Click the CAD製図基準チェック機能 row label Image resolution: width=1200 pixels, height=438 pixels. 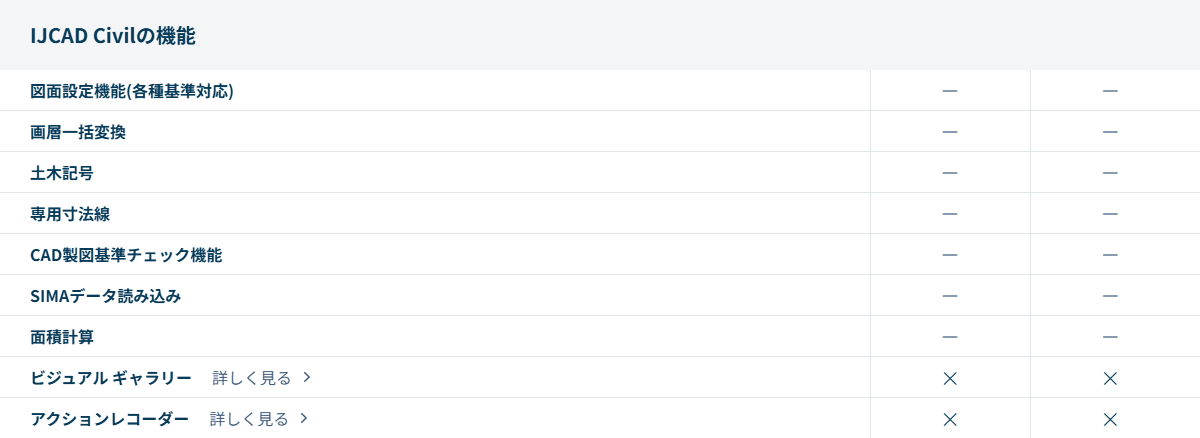pos(126,255)
